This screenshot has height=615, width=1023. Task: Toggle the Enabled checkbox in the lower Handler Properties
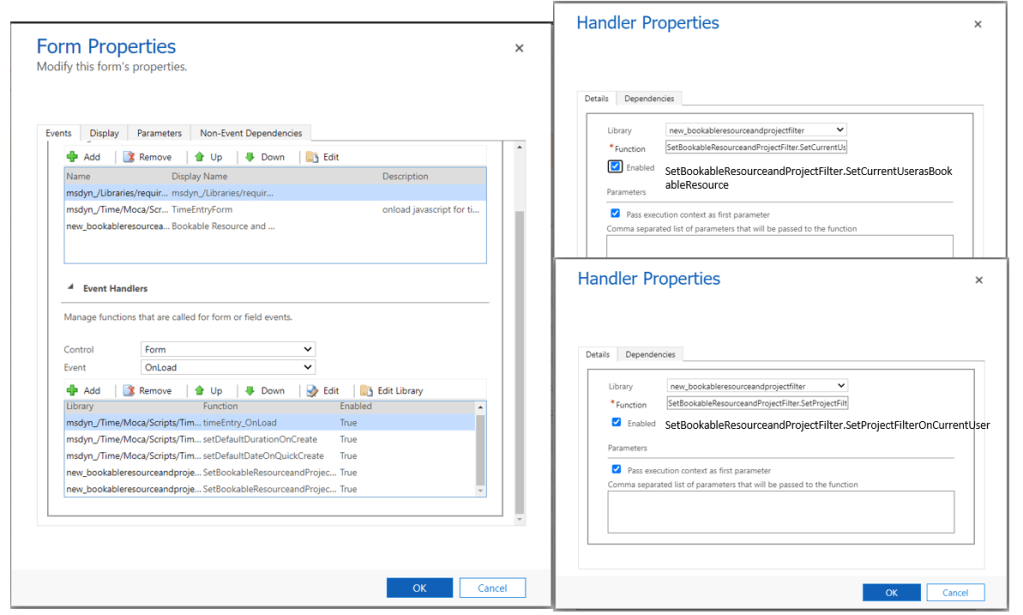[615, 423]
